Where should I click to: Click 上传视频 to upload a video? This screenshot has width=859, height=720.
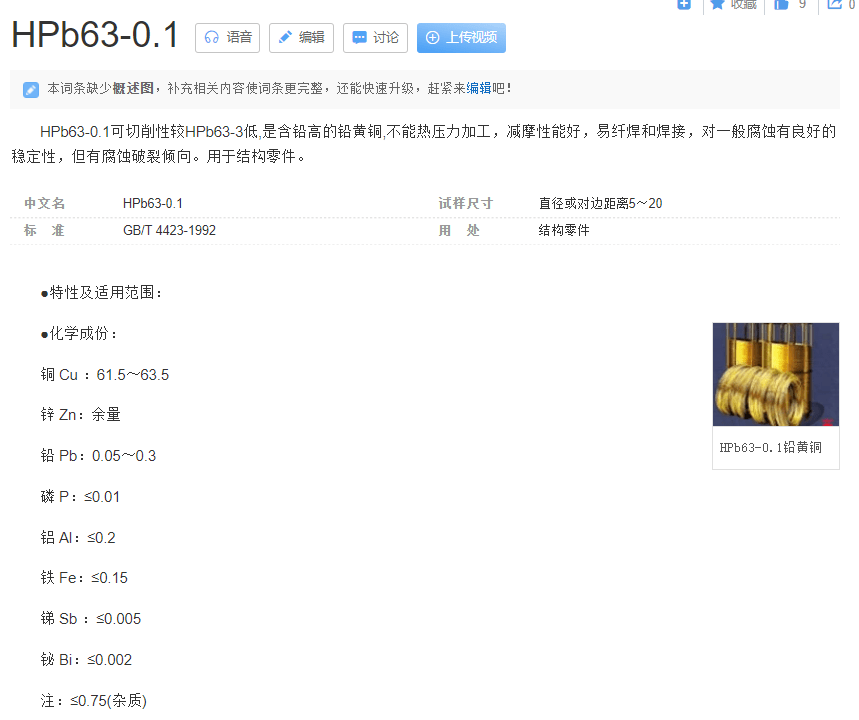click(x=461, y=37)
